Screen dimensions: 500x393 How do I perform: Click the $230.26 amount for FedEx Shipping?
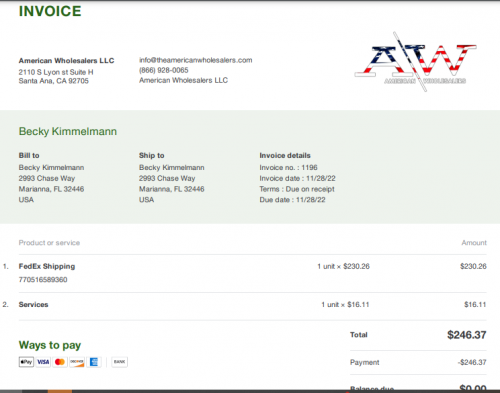click(473, 266)
